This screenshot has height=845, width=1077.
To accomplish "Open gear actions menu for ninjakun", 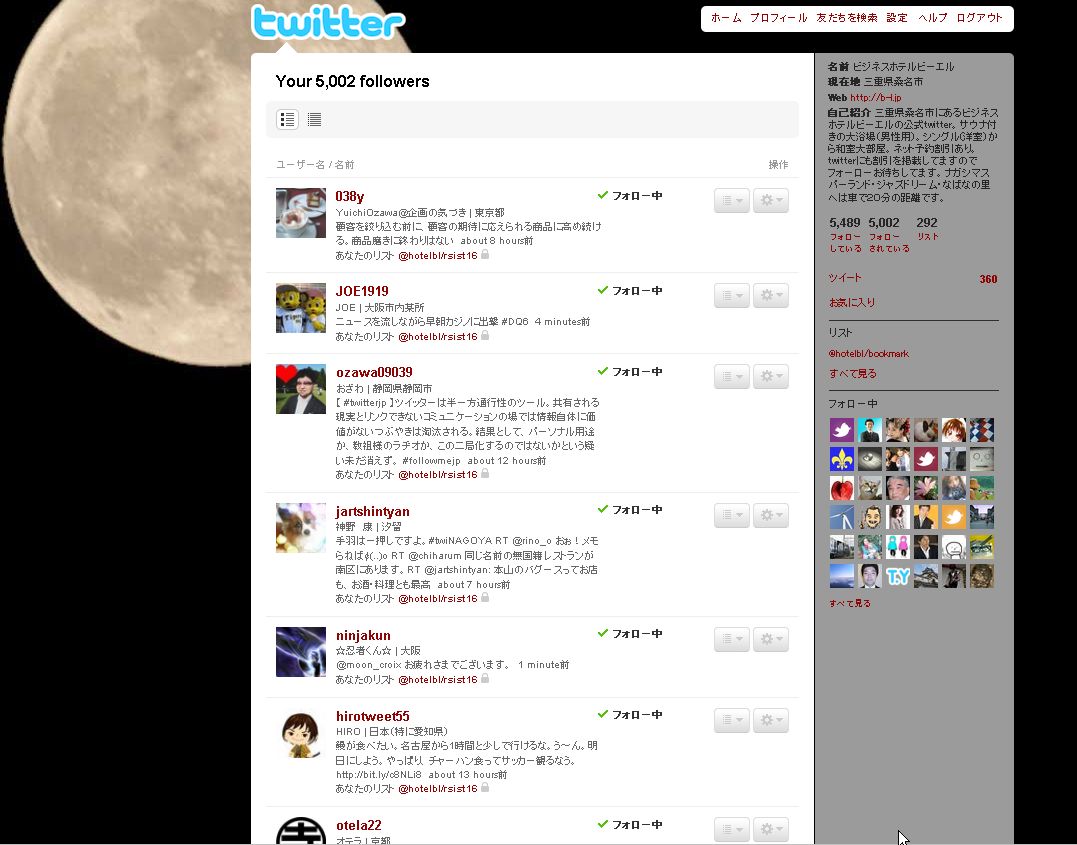I will click(x=771, y=640).
